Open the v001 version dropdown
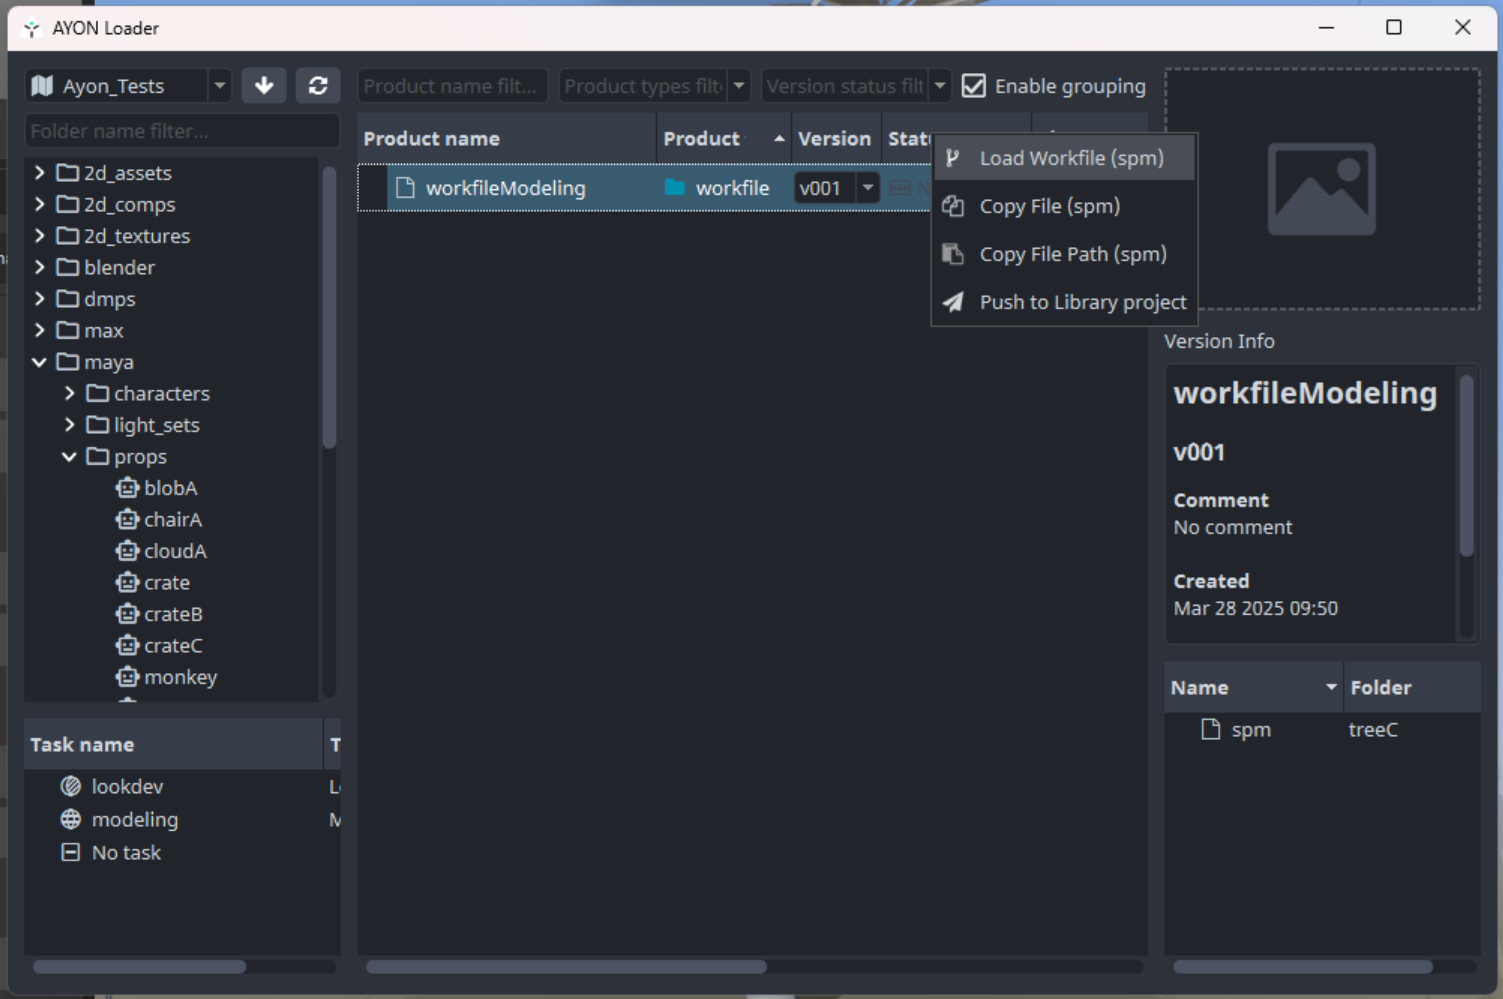The height and width of the screenshot is (999, 1503). click(868, 188)
